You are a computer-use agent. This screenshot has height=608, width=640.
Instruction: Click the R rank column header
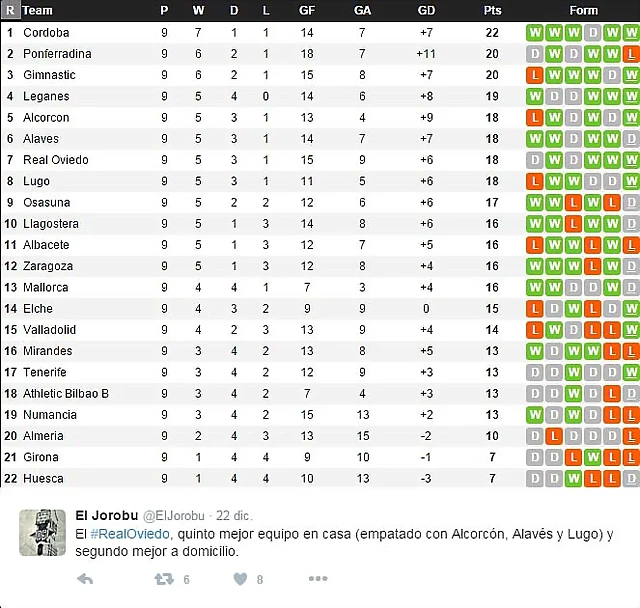[10, 10]
